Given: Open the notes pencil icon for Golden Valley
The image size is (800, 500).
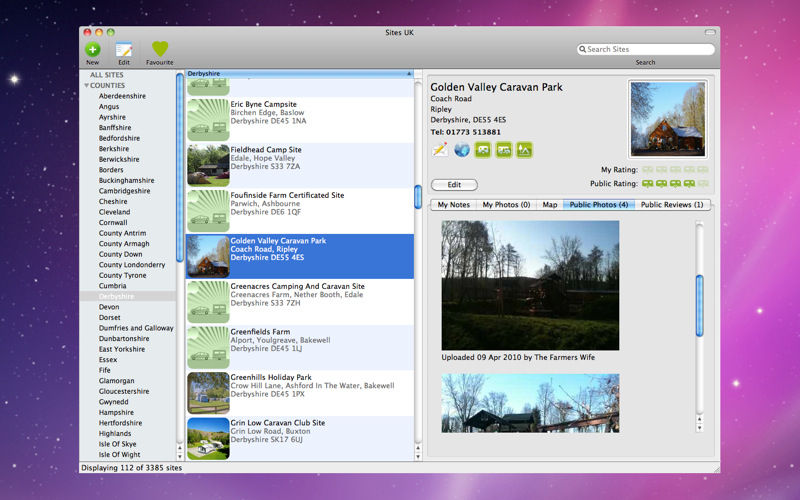Looking at the screenshot, I should [x=440, y=150].
